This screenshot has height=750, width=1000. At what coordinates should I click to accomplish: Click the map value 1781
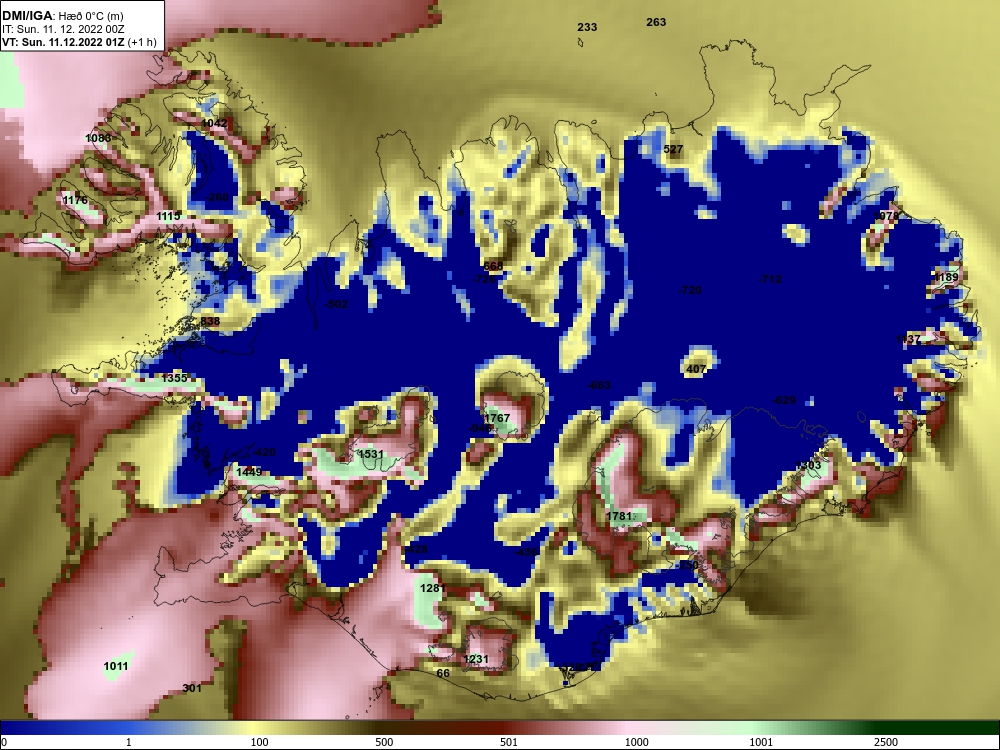[x=619, y=516]
